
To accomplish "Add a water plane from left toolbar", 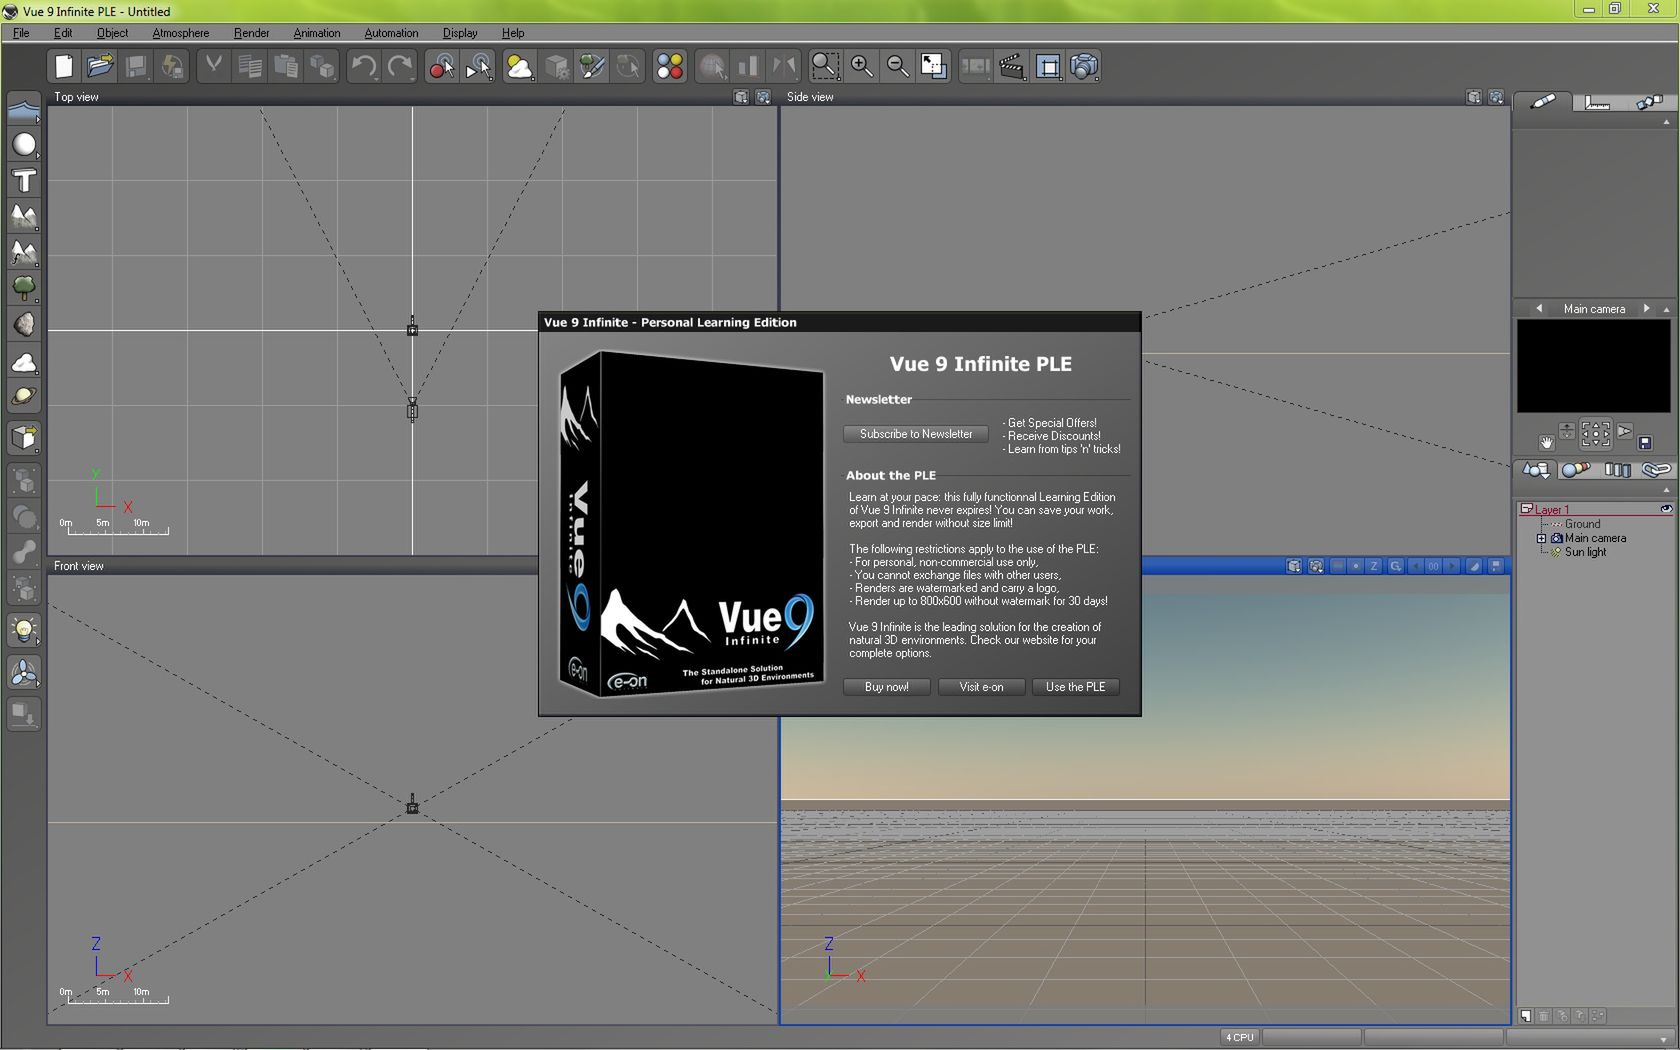I will pyautogui.click(x=24, y=109).
